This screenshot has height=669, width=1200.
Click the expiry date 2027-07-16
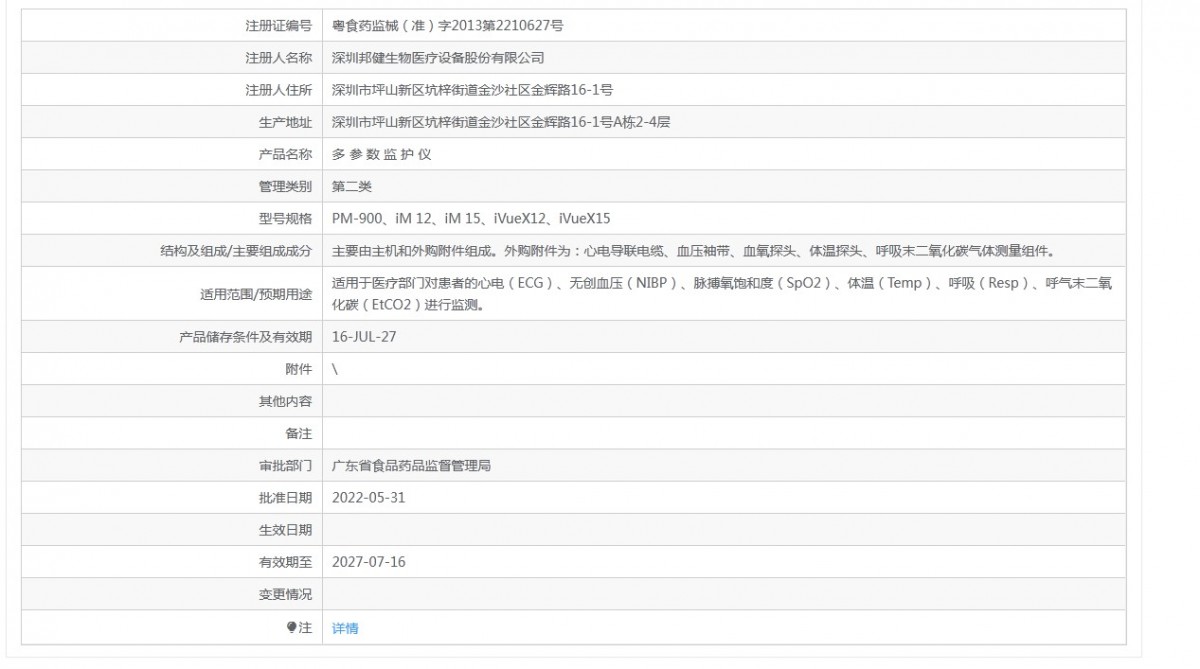coord(369,561)
